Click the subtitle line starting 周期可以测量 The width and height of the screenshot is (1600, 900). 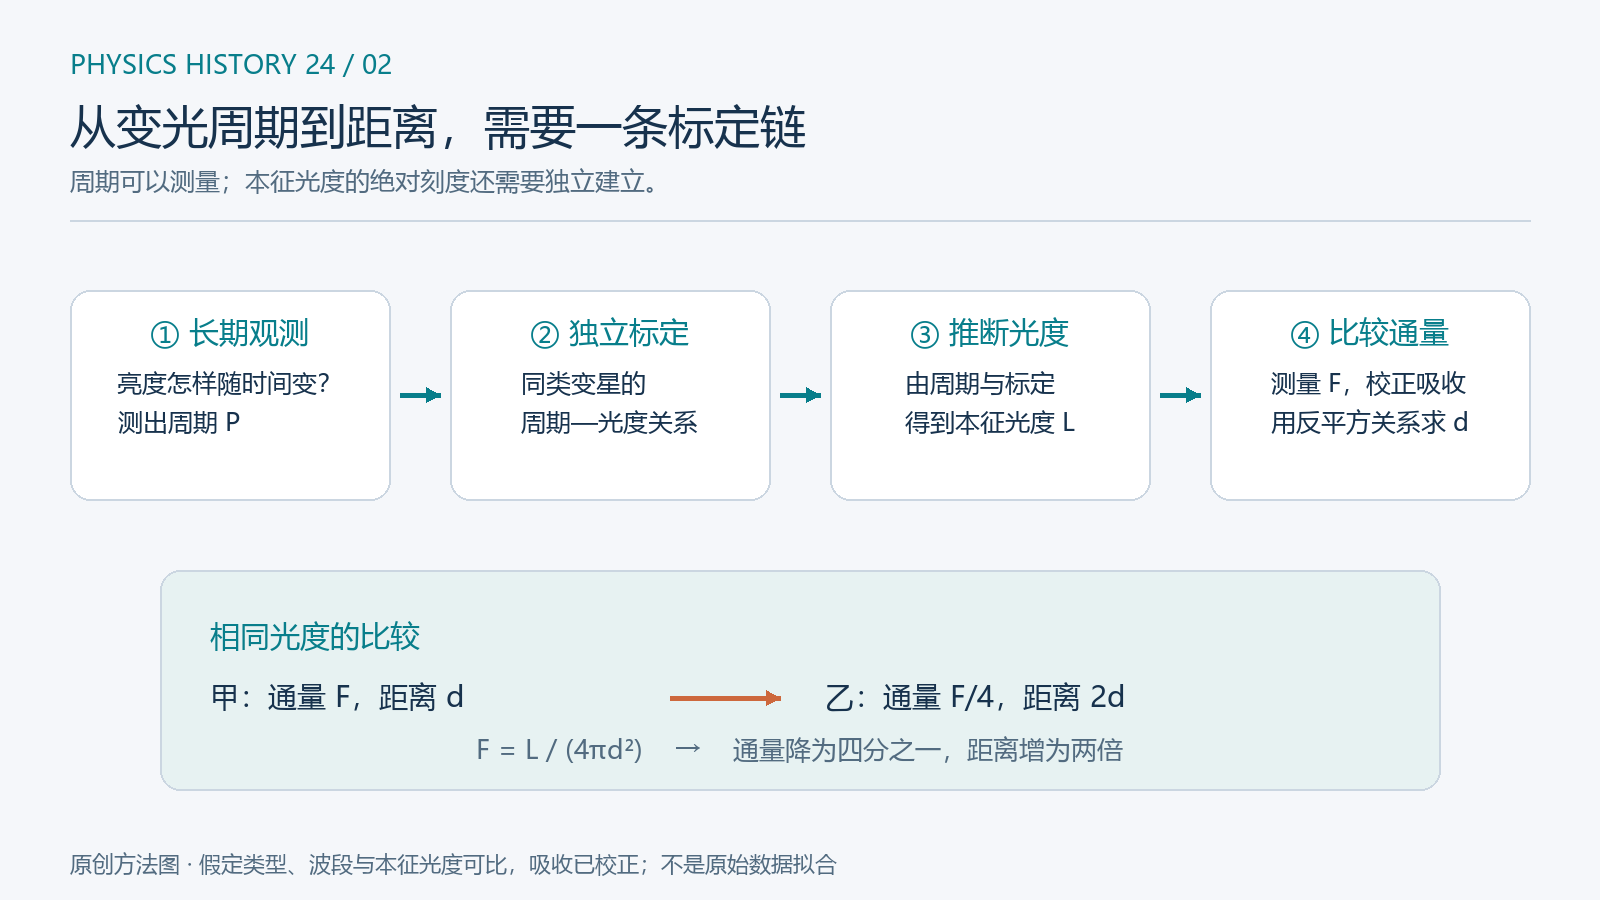click(364, 182)
